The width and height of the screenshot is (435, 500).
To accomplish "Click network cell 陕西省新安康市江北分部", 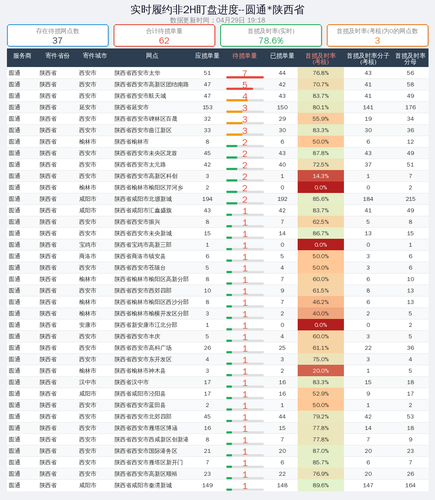I will click(146, 325).
